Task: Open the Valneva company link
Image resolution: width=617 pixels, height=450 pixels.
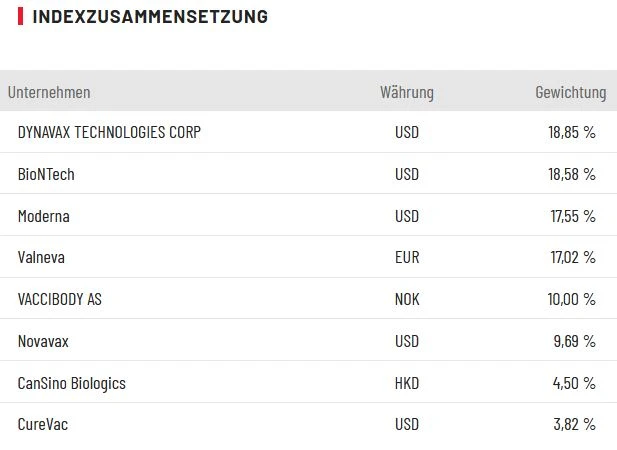Action: 42,257
